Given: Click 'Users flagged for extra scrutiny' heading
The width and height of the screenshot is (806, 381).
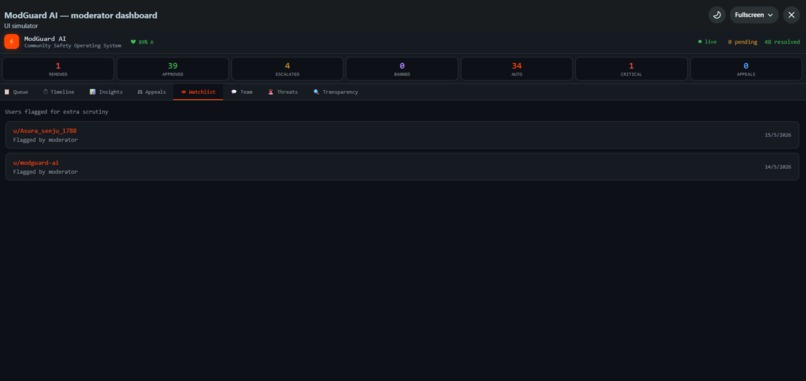Looking at the screenshot, I should pos(57,112).
